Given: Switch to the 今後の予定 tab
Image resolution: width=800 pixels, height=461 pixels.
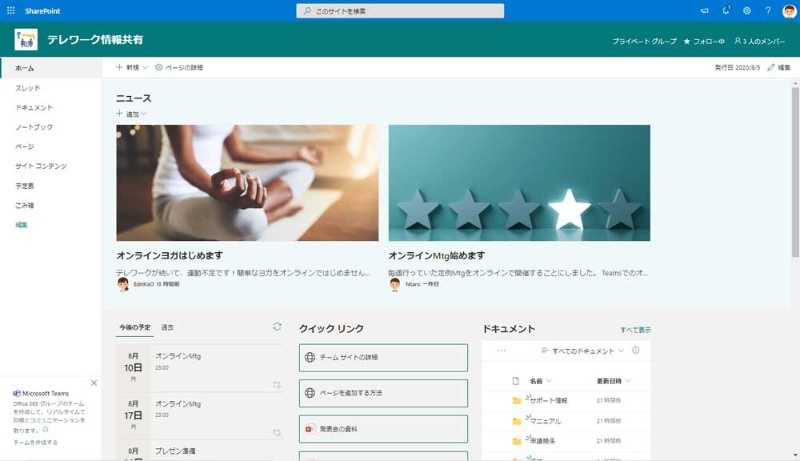Looking at the screenshot, I should pyautogui.click(x=135, y=327).
